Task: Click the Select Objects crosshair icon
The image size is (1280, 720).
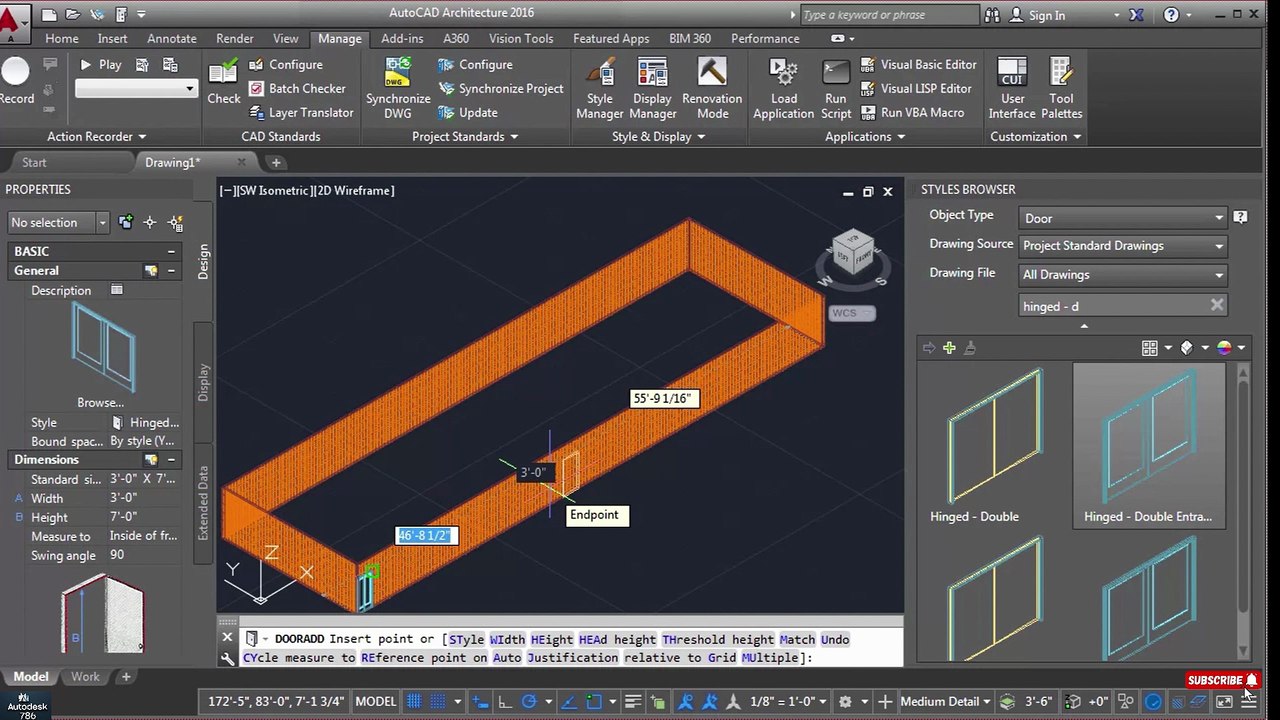Action: click(150, 222)
